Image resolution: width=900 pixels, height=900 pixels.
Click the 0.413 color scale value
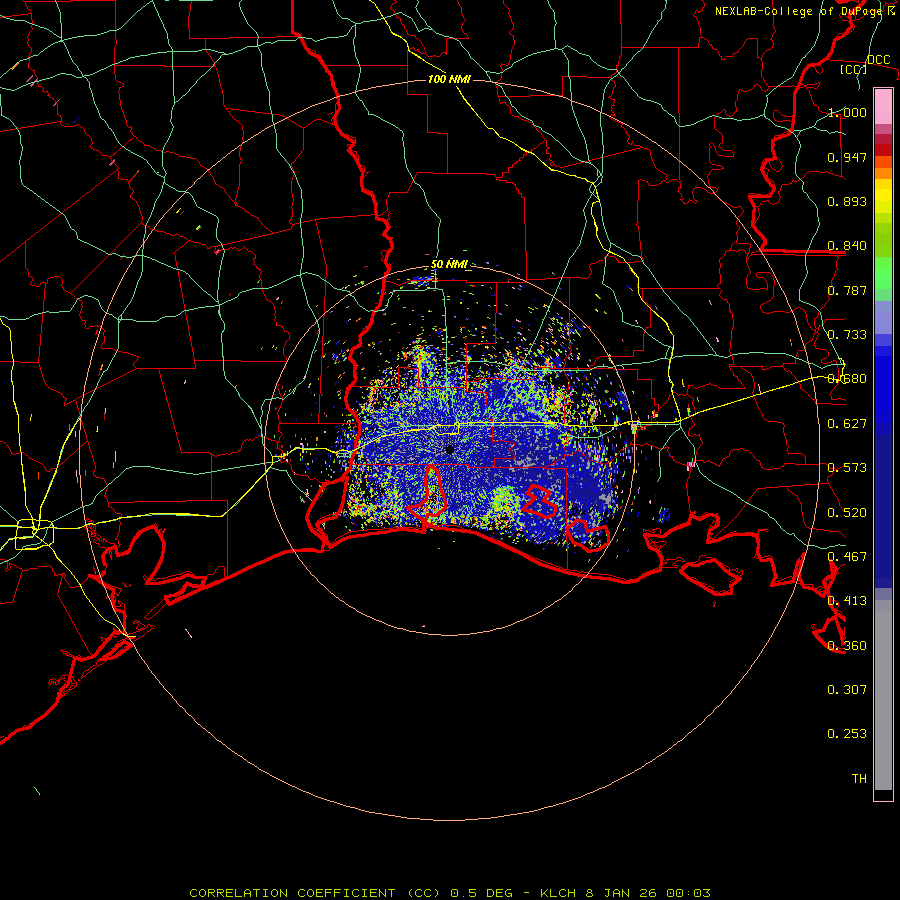[847, 601]
